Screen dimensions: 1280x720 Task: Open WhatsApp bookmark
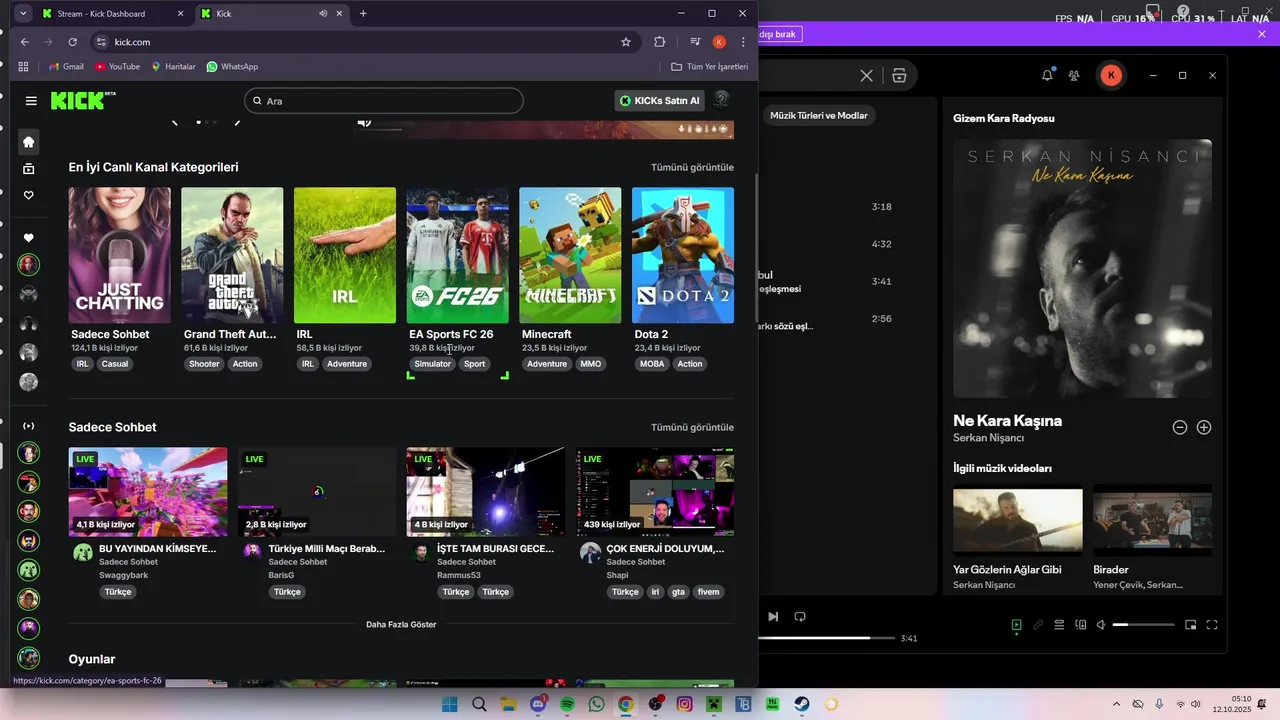click(x=232, y=67)
